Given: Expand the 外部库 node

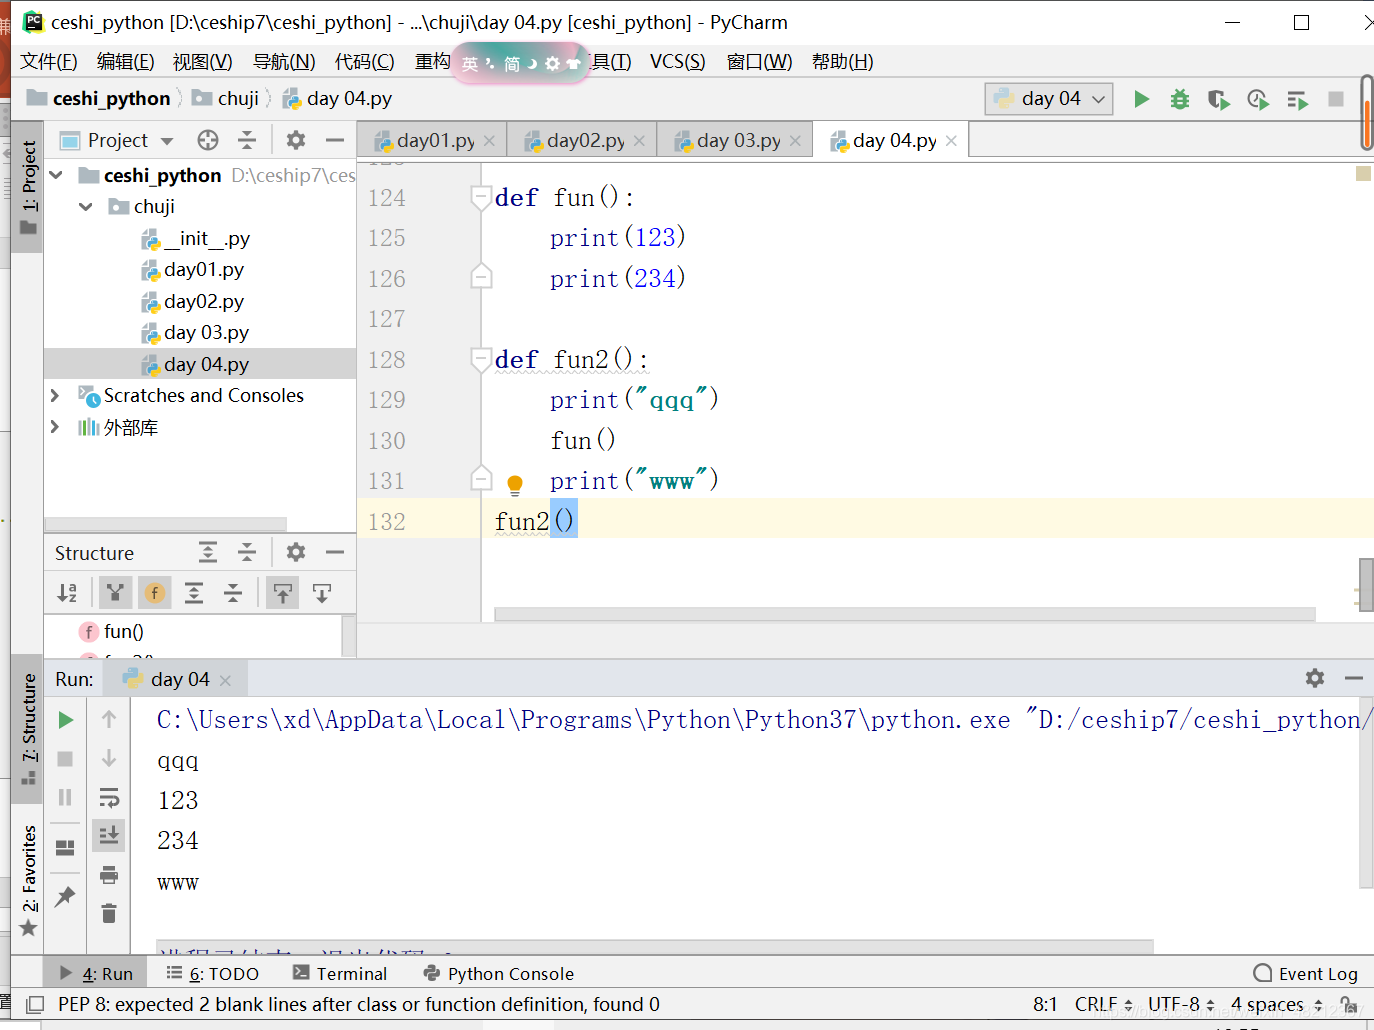Looking at the screenshot, I should tap(55, 427).
